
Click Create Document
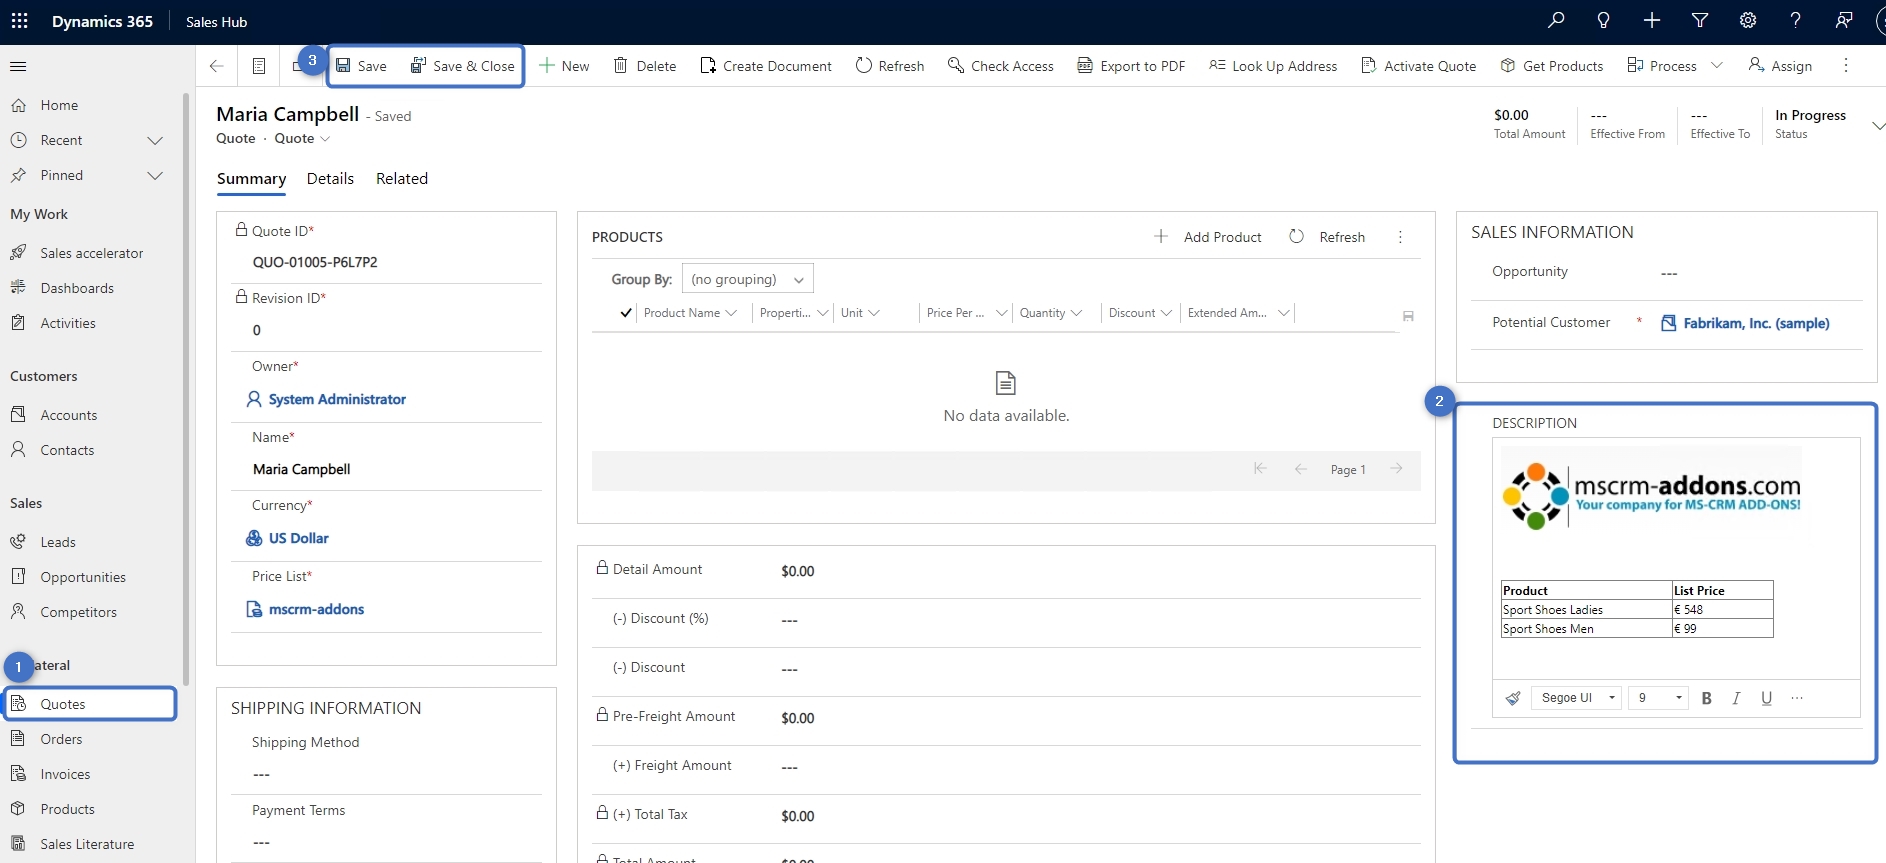pos(766,66)
